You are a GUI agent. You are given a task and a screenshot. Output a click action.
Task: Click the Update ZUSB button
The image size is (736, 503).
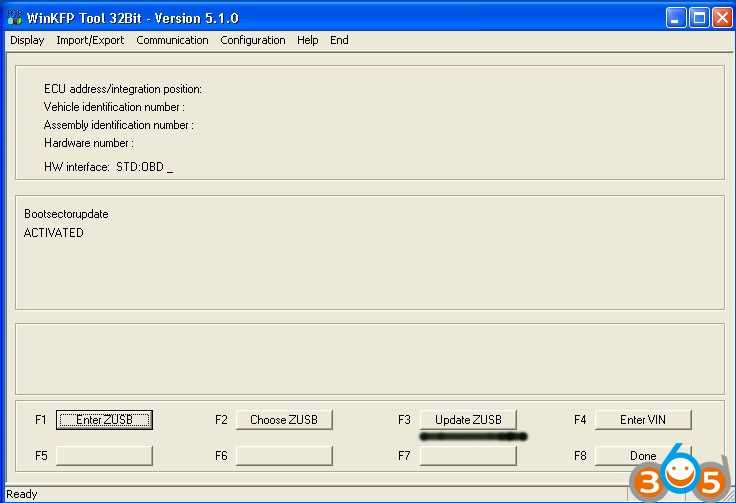(468, 420)
